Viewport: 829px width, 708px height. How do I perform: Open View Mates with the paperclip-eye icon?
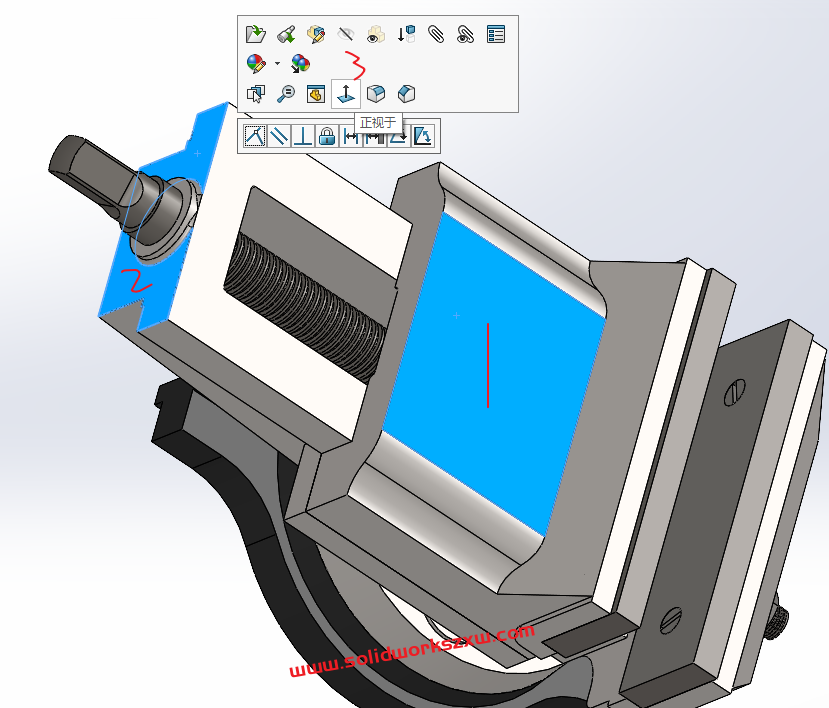465,34
